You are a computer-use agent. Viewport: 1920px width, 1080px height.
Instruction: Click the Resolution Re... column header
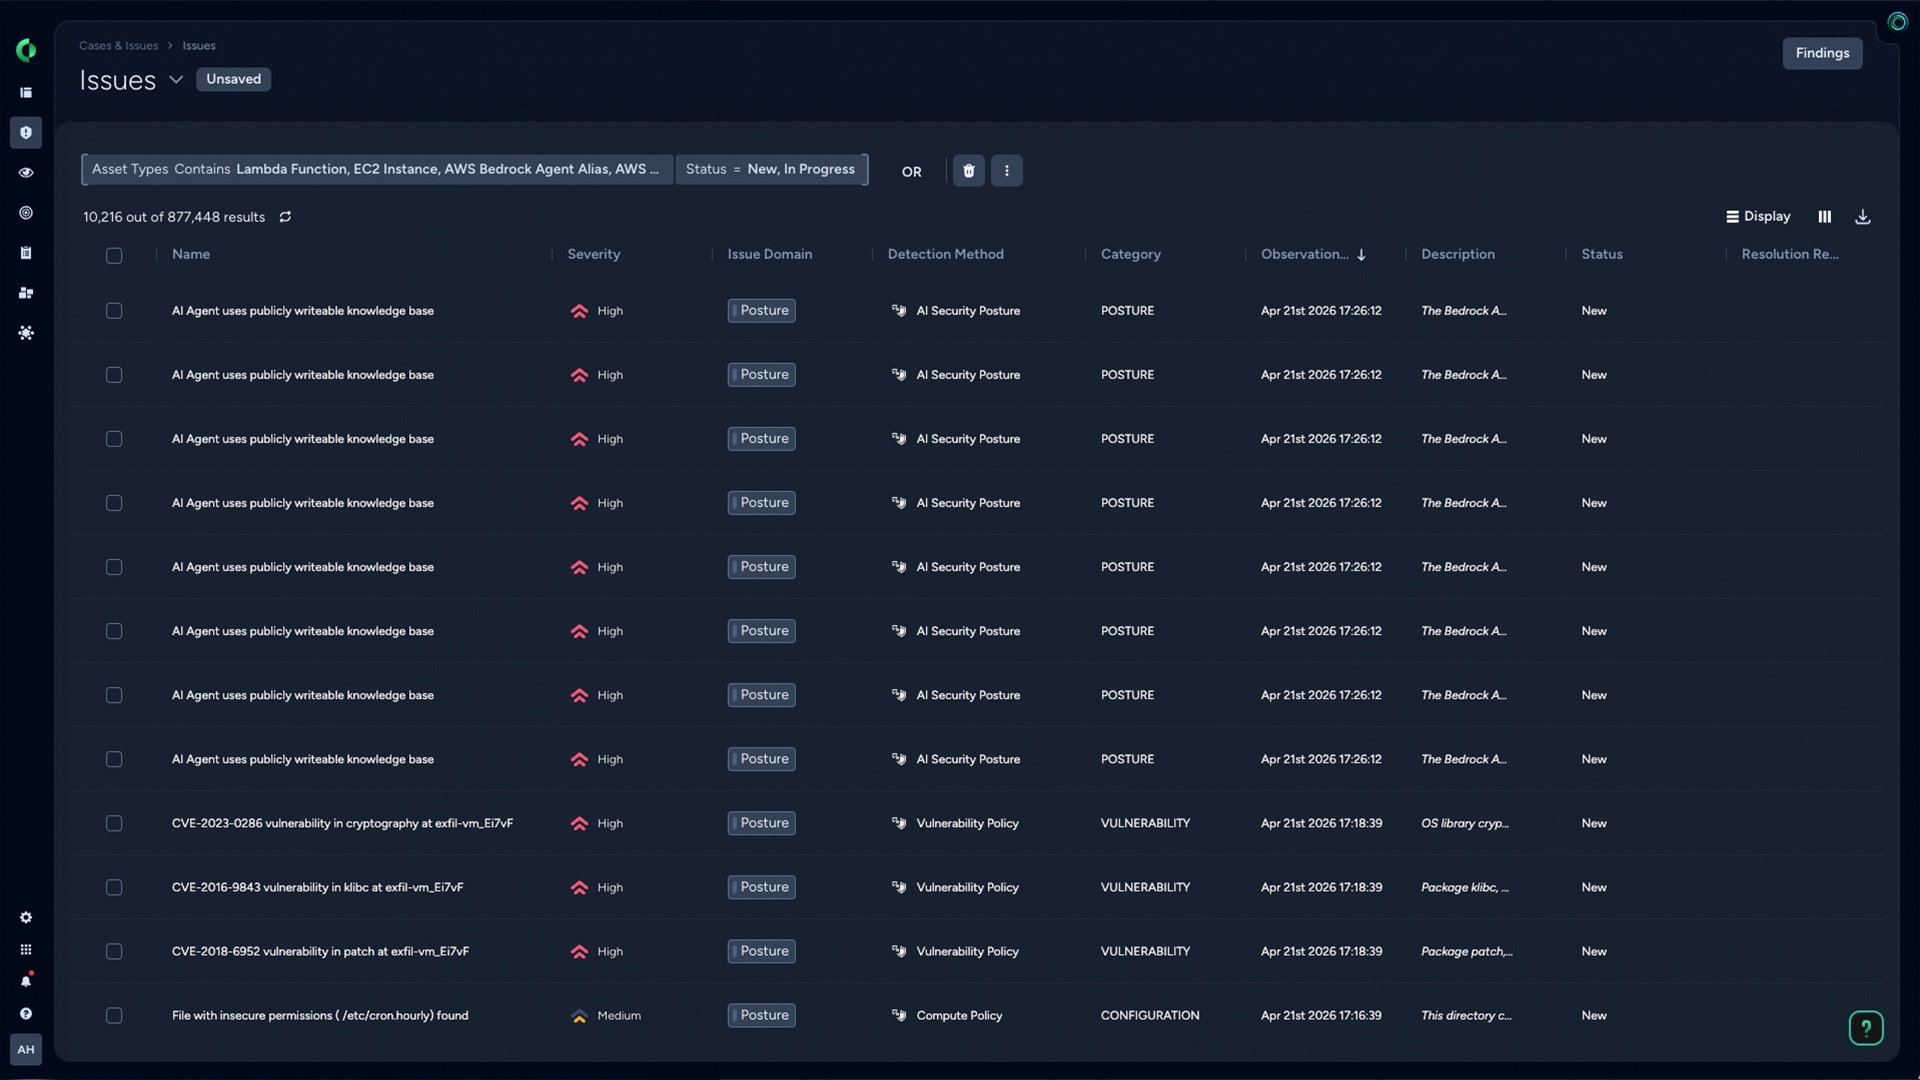(1790, 255)
